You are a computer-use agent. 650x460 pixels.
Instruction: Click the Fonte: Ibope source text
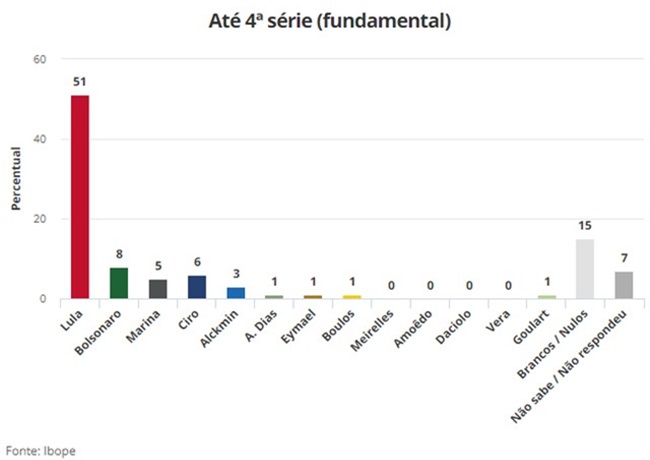[x=40, y=450]
